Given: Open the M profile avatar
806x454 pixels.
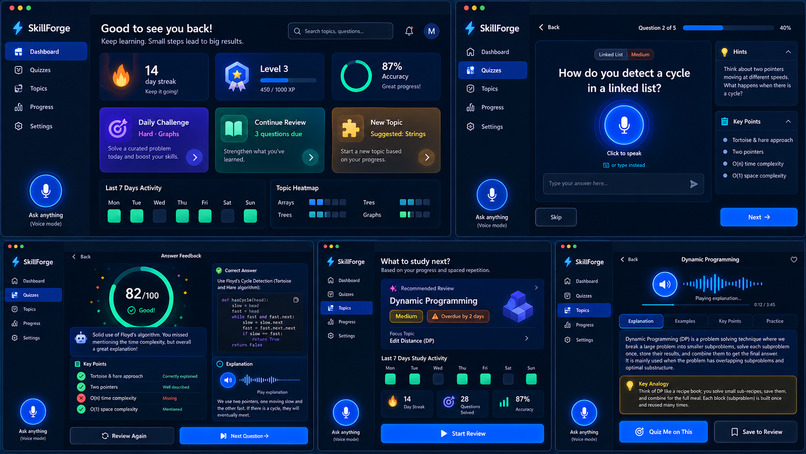Looking at the screenshot, I should click(431, 31).
